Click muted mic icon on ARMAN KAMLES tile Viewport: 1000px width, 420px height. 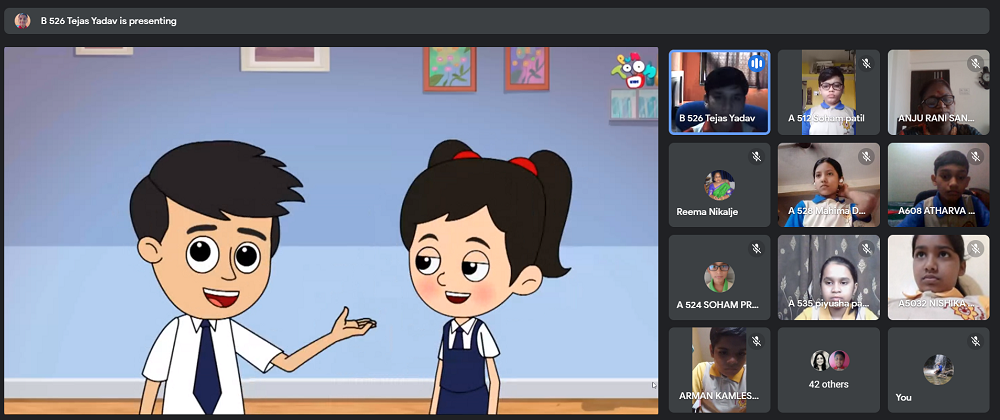pyautogui.click(x=756, y=342)
